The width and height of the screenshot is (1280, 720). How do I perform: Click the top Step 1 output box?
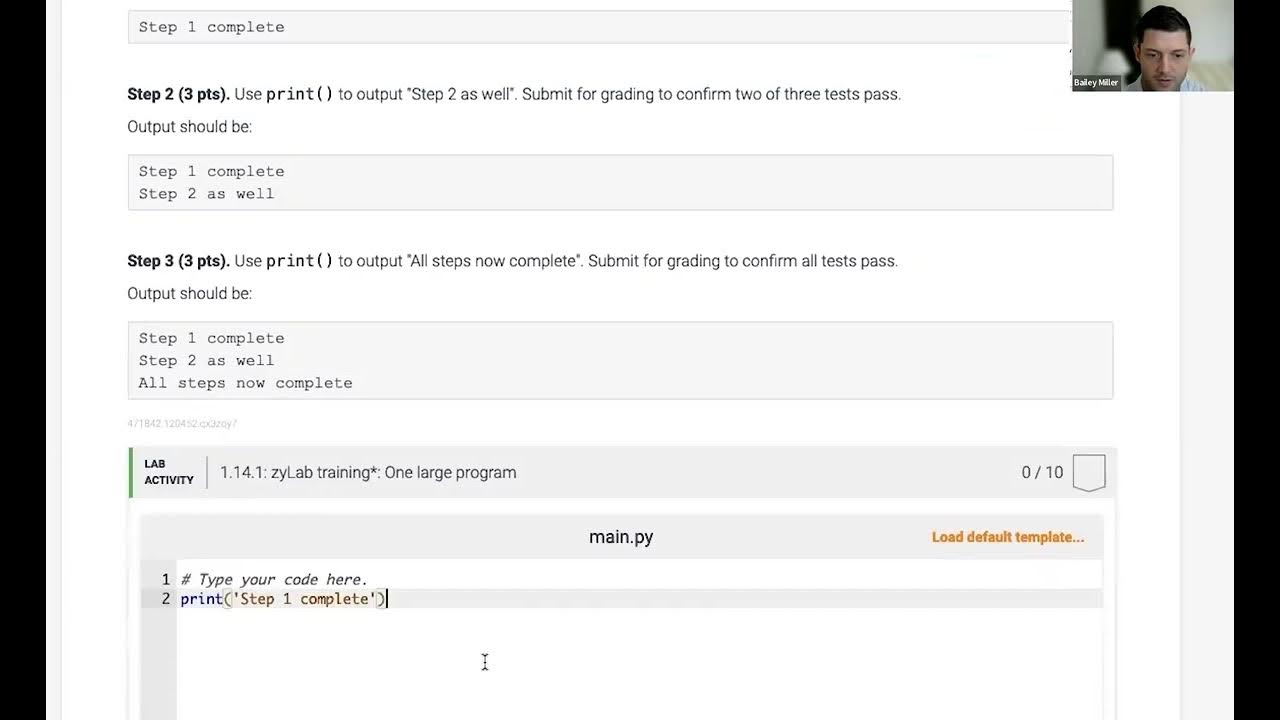point(600,27)
